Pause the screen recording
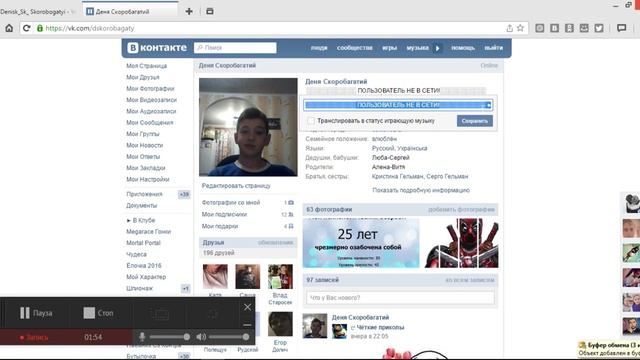 click(36, 313)
